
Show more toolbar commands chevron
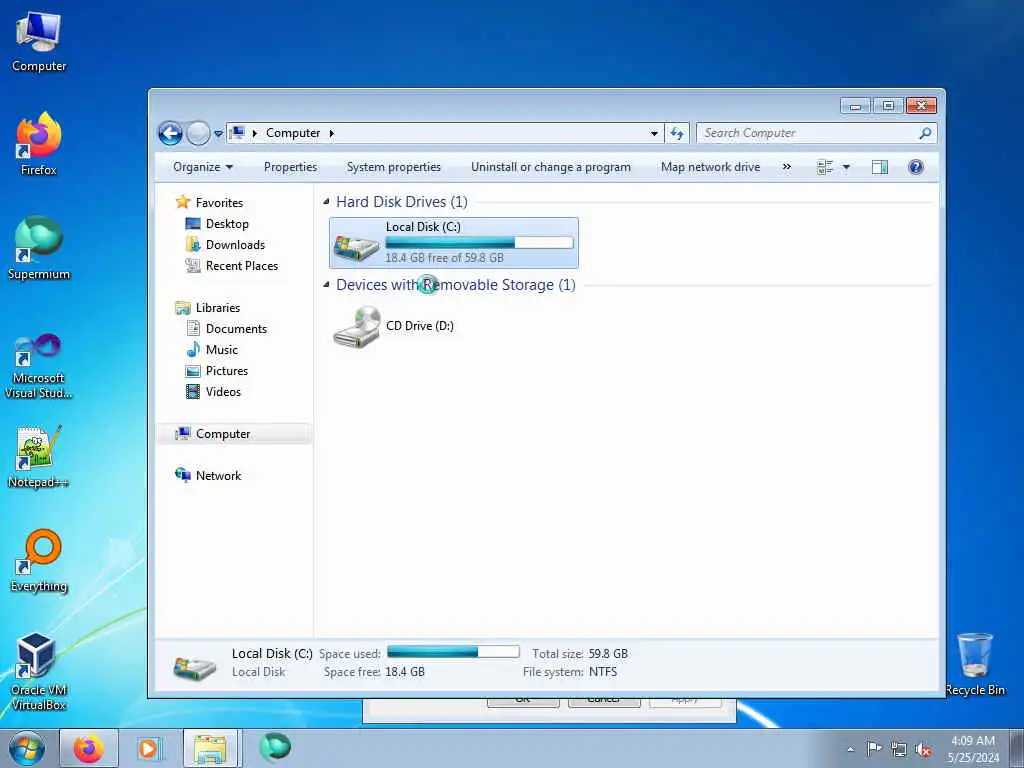(787, 167)
